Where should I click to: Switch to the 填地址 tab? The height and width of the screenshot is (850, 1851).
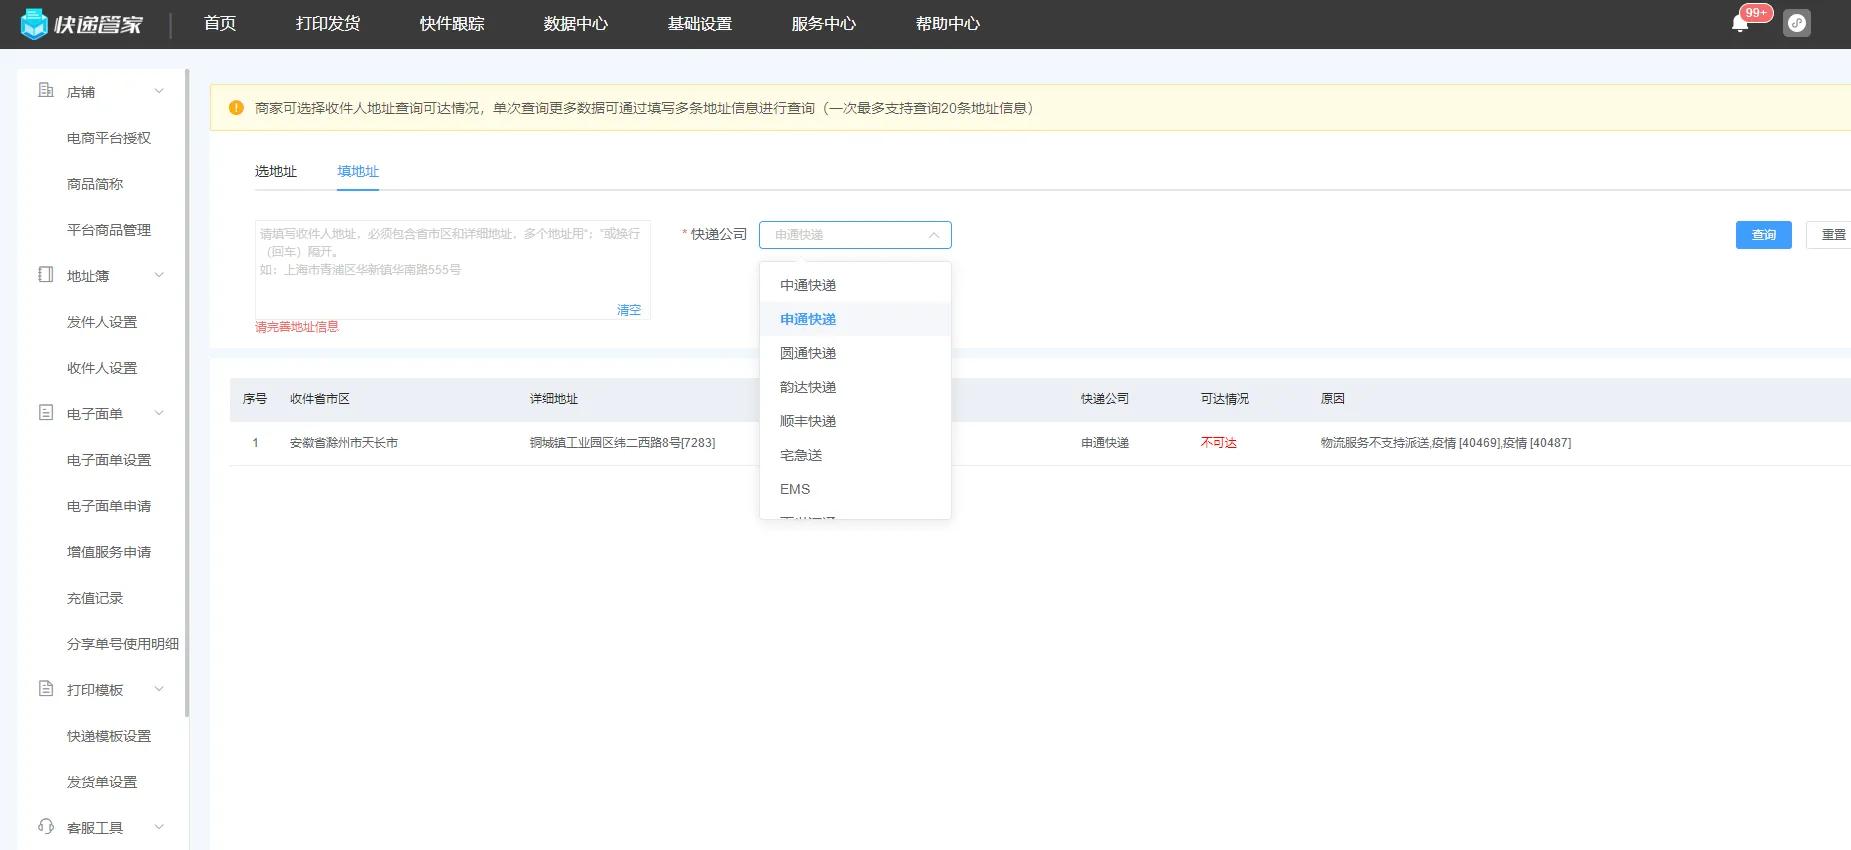(358, 172)
